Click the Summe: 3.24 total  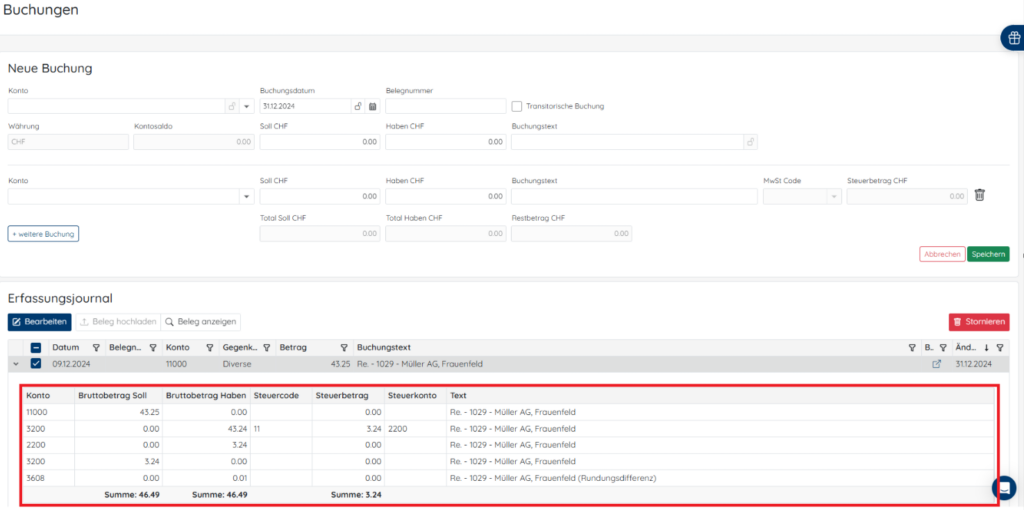pyautogui.click(x=356, y=494)
